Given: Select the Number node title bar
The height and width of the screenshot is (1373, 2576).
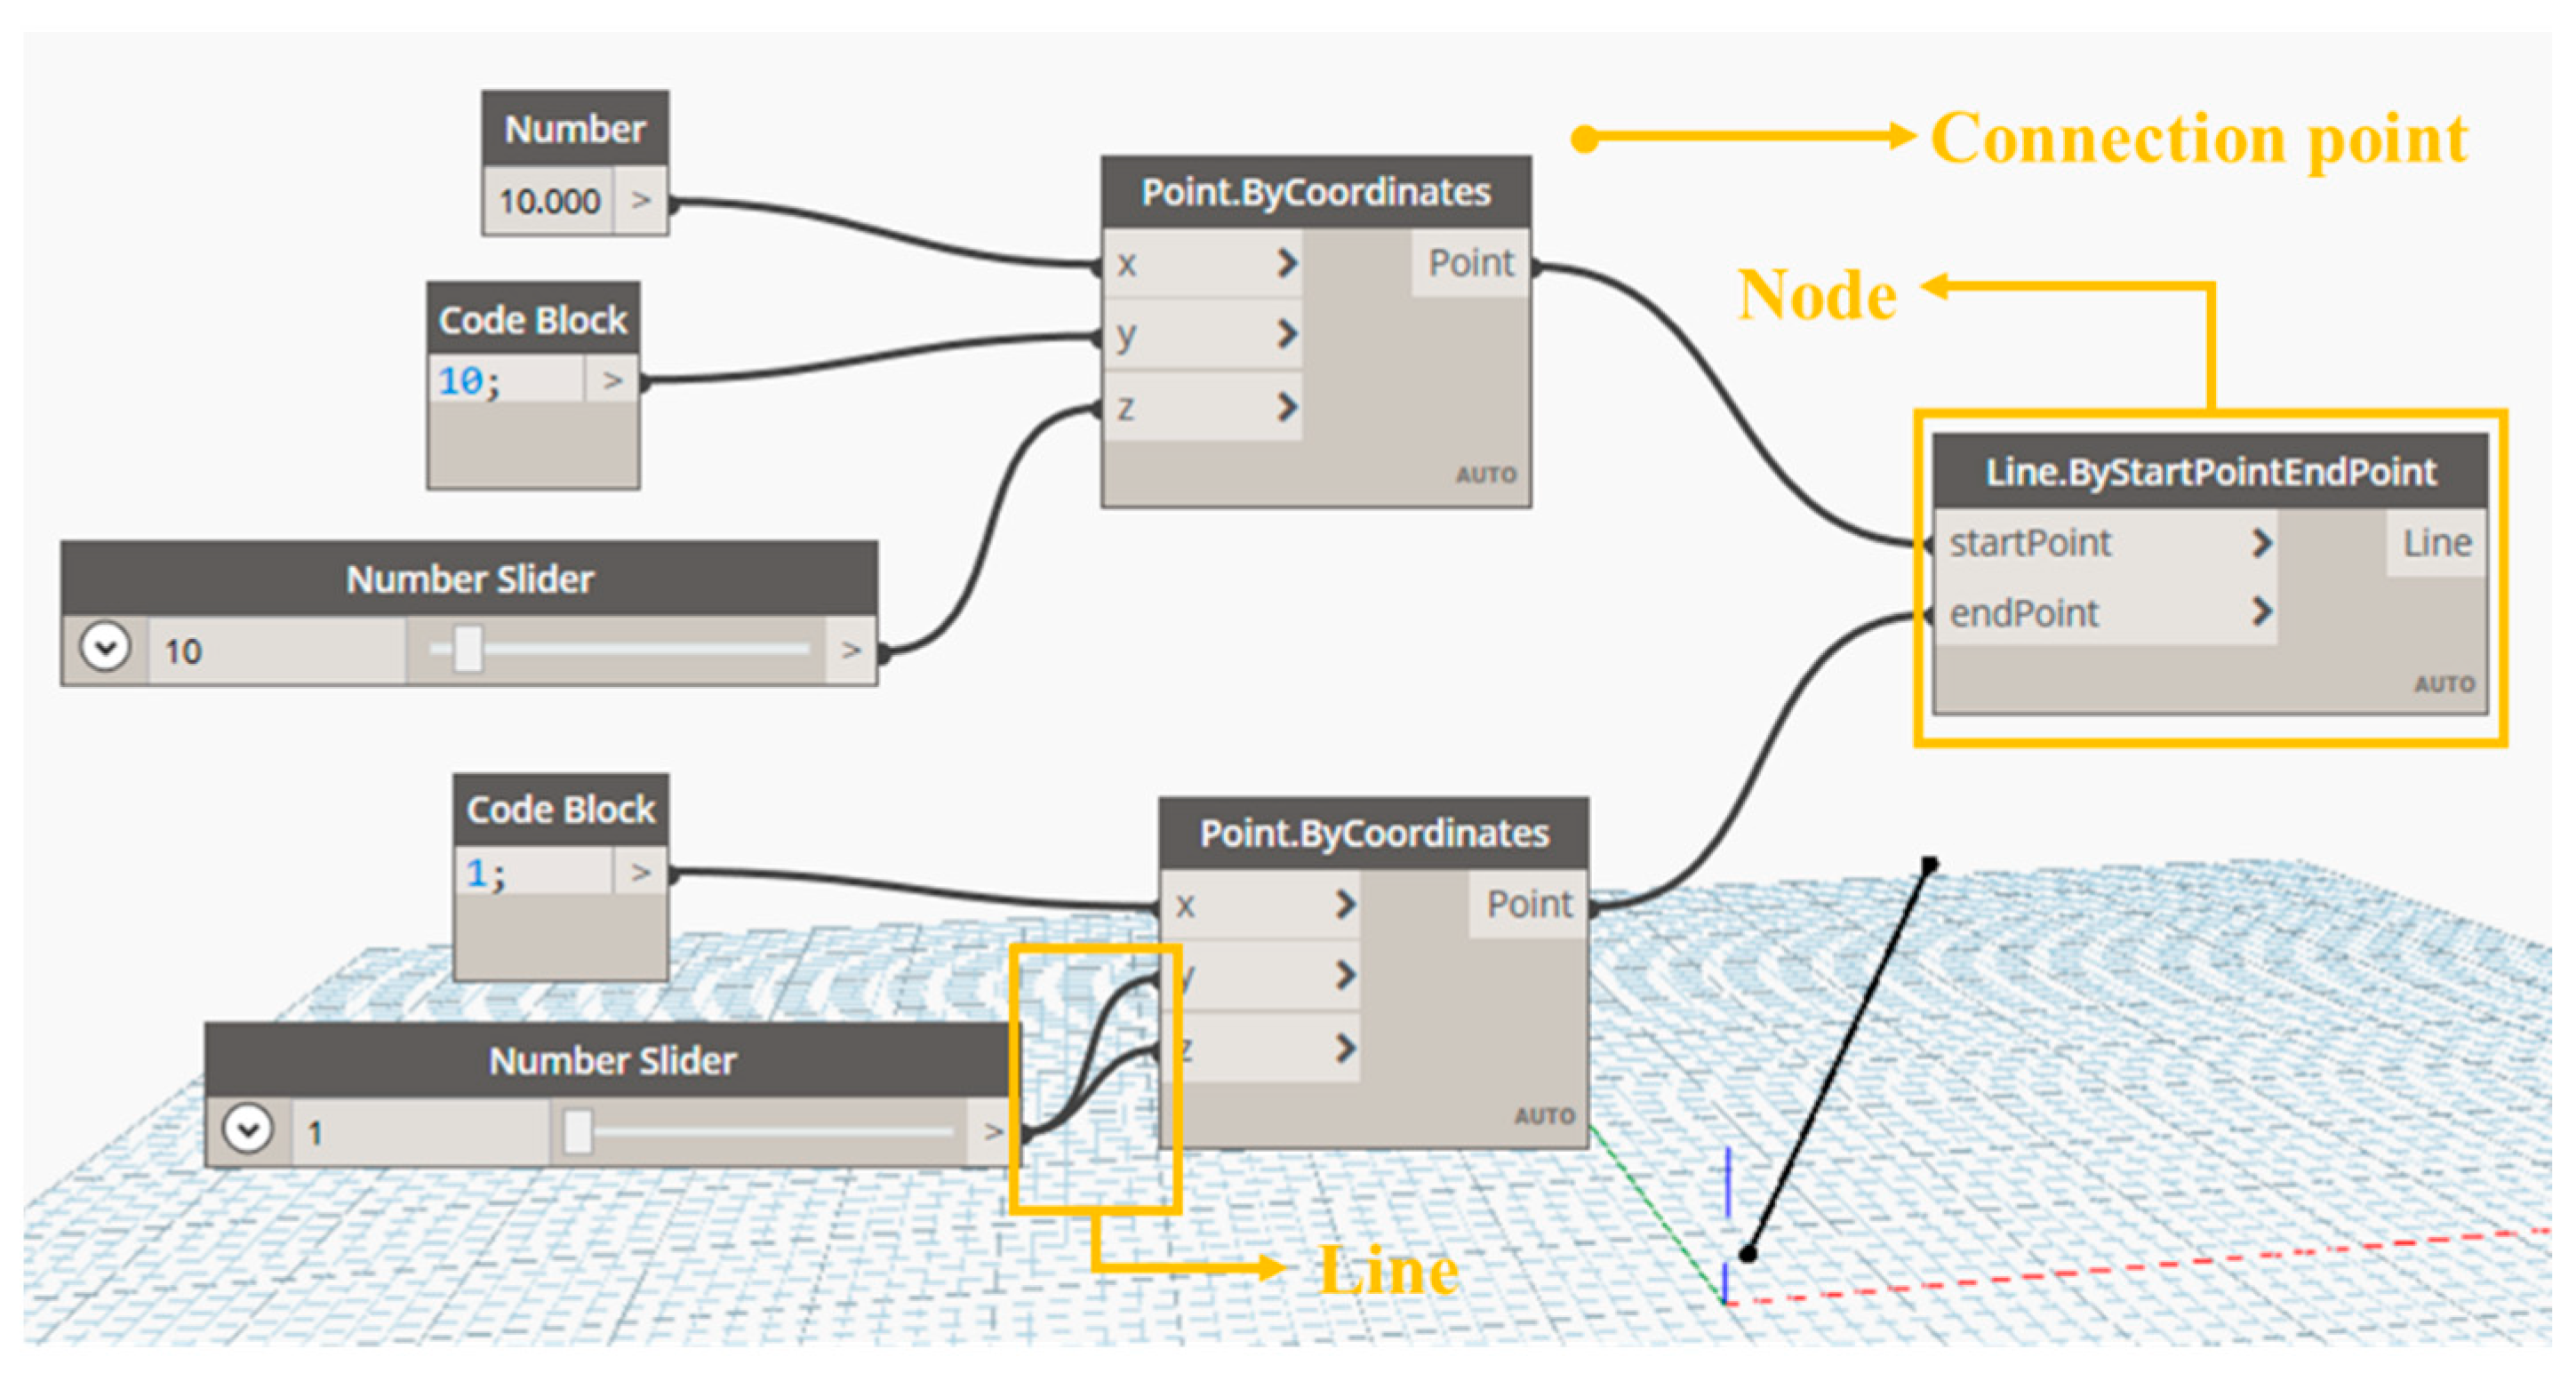Looking at the screenshot, I should (575, 129).
